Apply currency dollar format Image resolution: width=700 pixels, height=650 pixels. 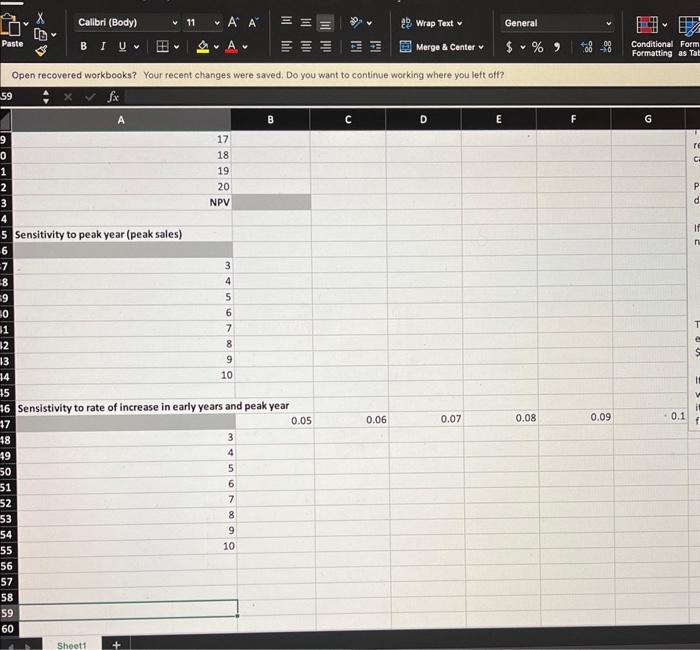pyautogui.click(x=509, y=47)
